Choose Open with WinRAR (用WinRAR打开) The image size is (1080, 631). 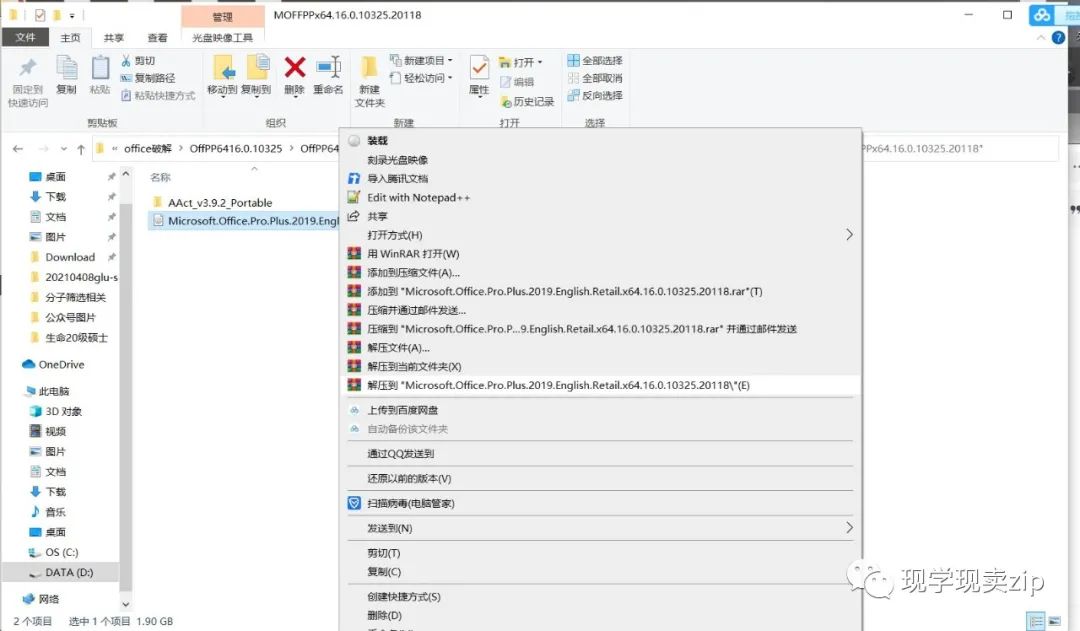coord(599,254)
